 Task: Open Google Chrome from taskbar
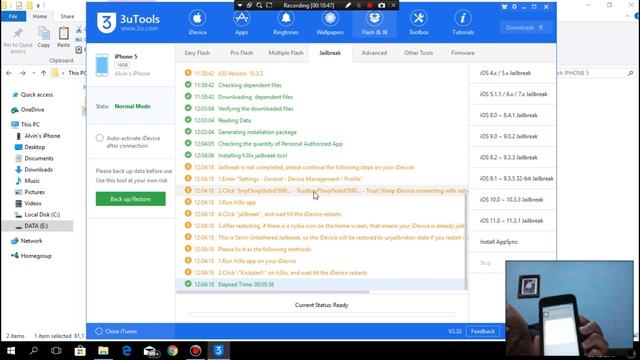coord(173,351)
